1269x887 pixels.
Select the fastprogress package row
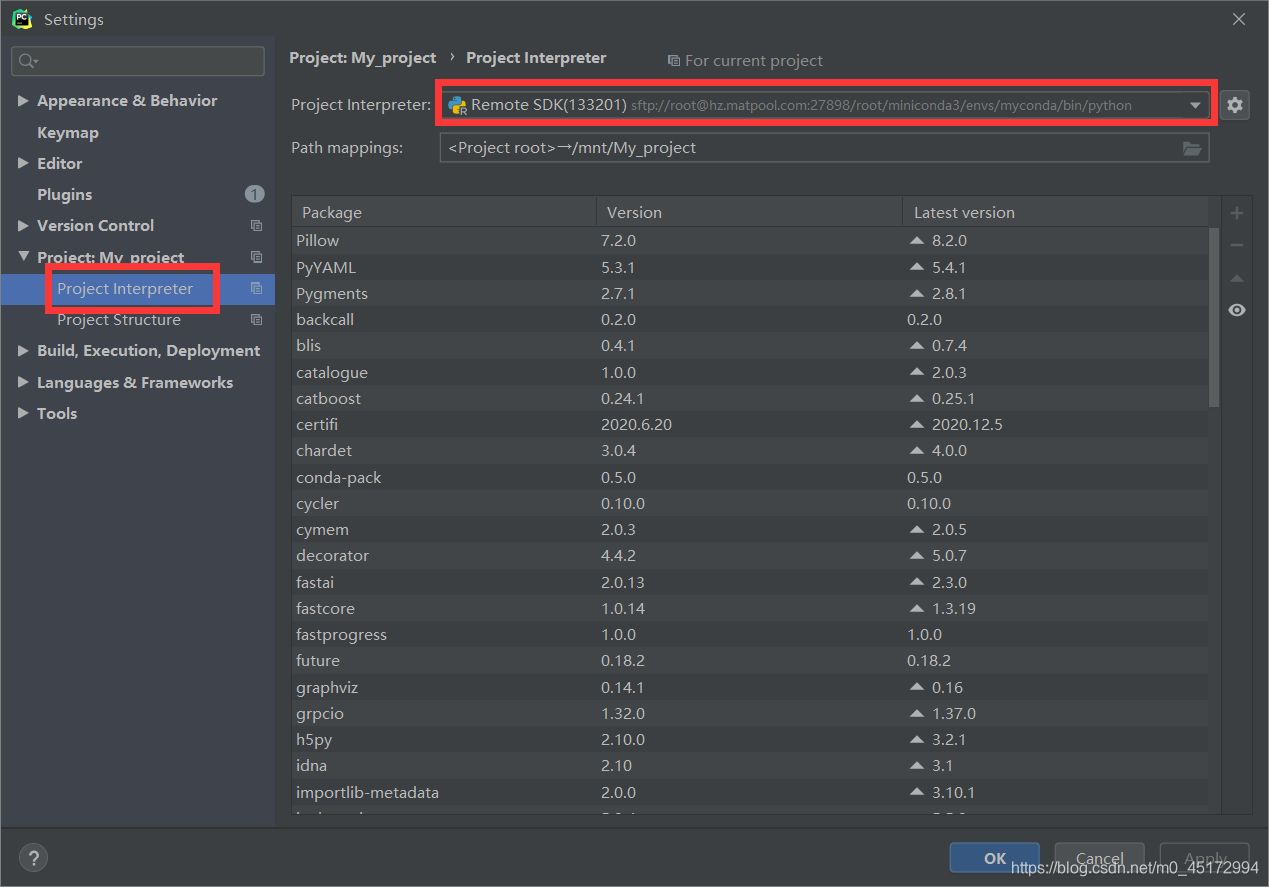(749, 635)
